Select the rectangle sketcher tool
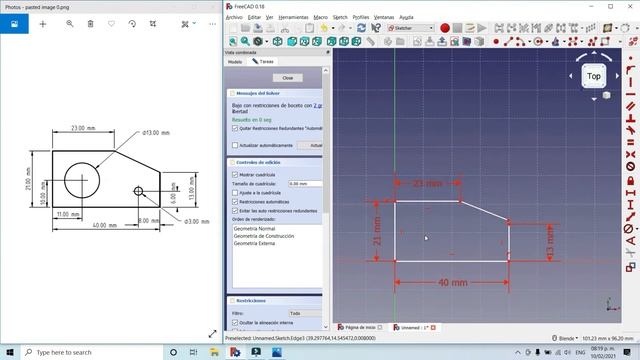Screen dimensions: 640x360 point(605,41)
